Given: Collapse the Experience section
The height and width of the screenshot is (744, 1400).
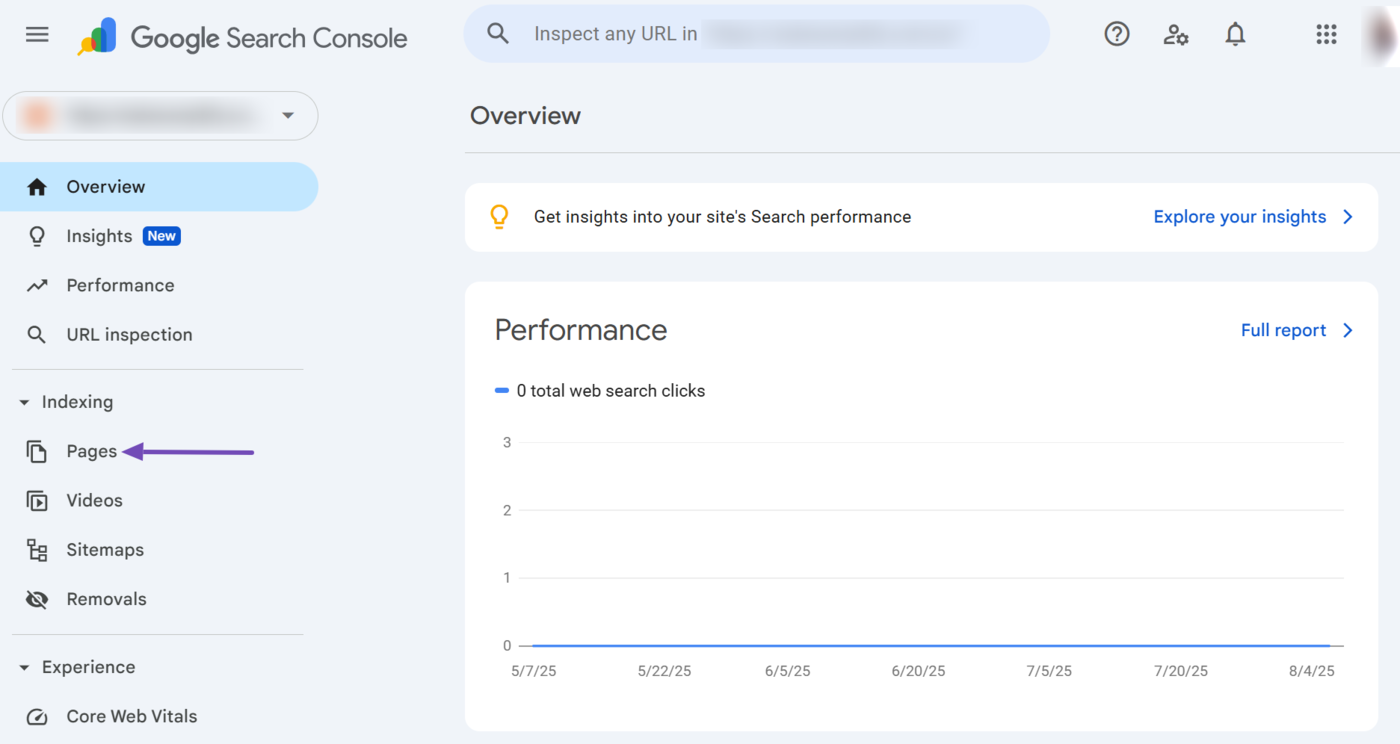Looking at the screenshot, I should (24, 668).
